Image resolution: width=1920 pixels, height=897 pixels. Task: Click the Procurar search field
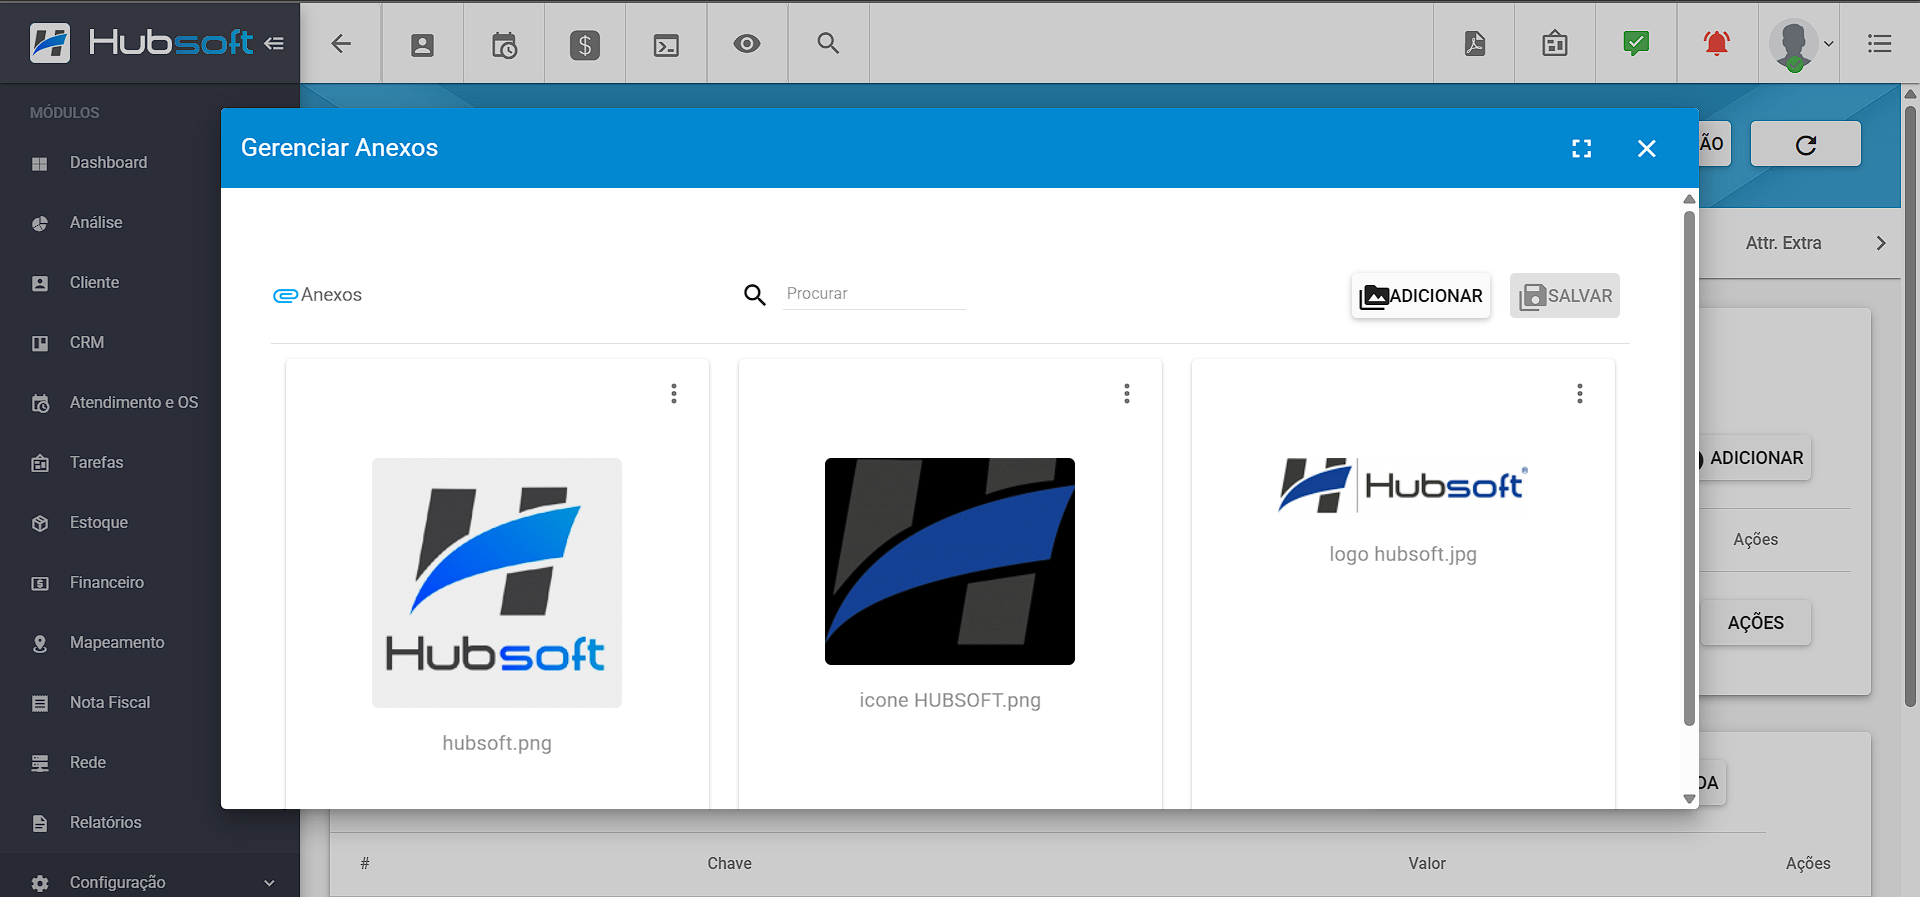pos(874,294)
